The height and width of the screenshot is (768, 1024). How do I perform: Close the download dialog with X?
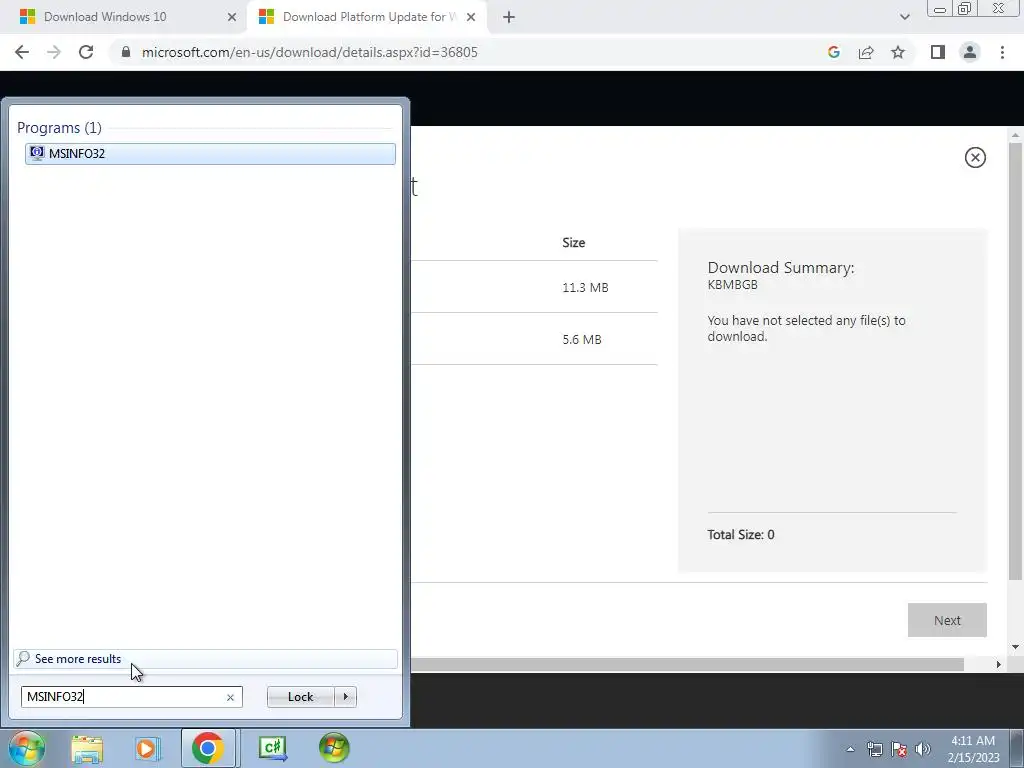coord(975,157)
